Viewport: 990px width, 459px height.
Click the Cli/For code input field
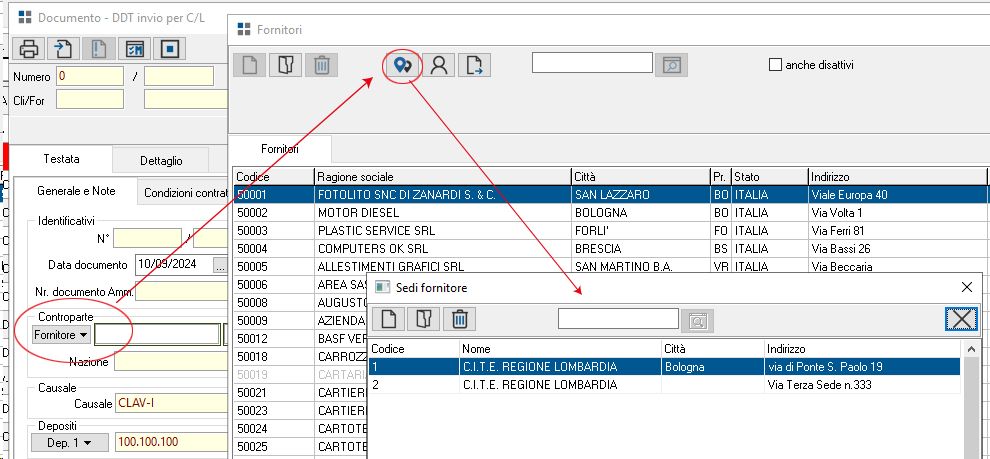tap(90, 100)
